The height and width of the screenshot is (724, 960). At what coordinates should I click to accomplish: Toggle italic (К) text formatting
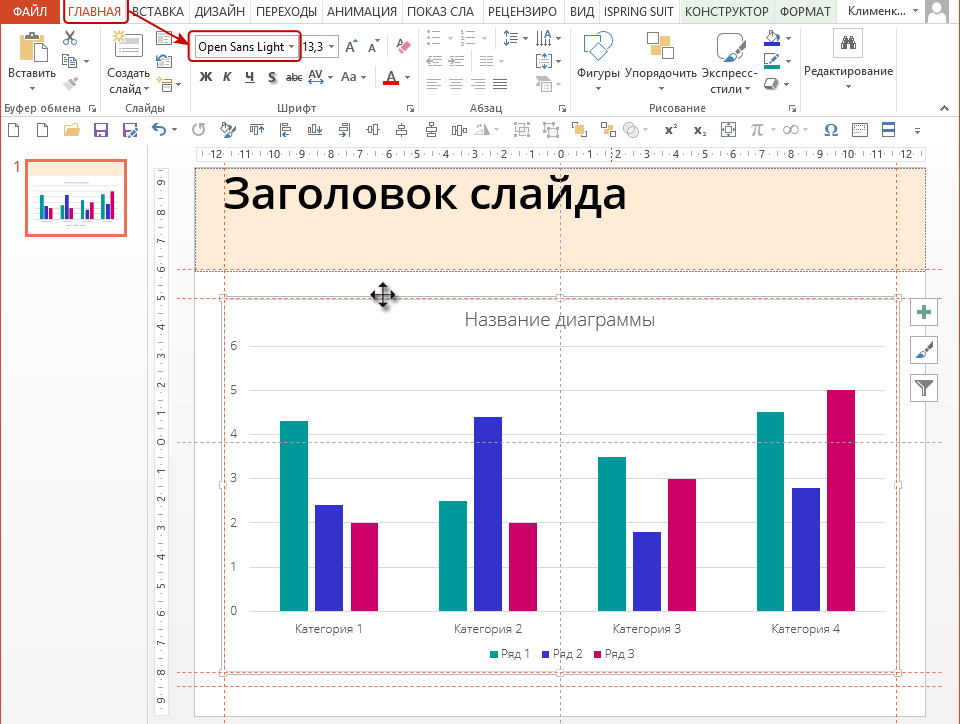click(227, 77)
